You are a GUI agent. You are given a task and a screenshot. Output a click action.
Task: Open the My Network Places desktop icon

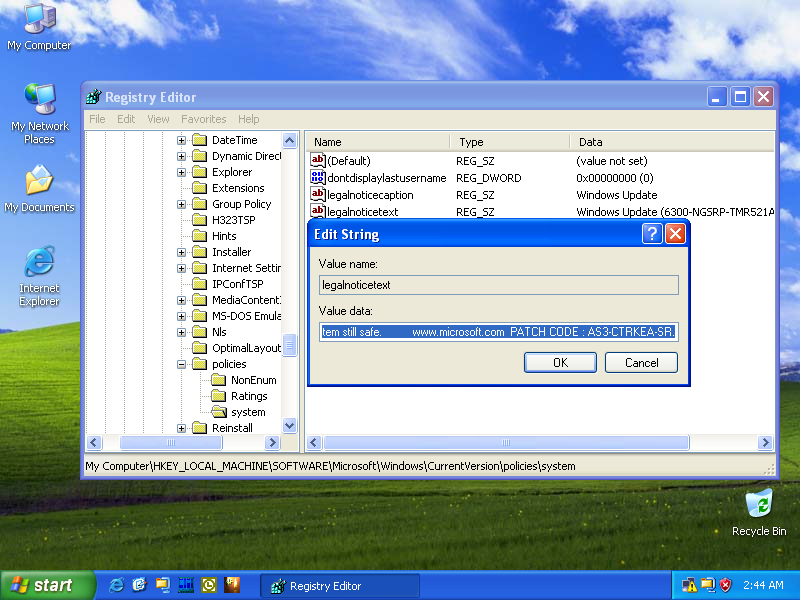pos(39,114)
